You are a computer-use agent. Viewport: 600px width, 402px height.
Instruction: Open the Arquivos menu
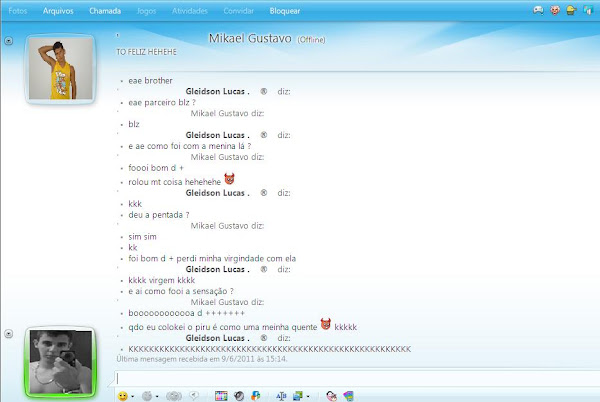pyautogui.click(x=58, y=11)
